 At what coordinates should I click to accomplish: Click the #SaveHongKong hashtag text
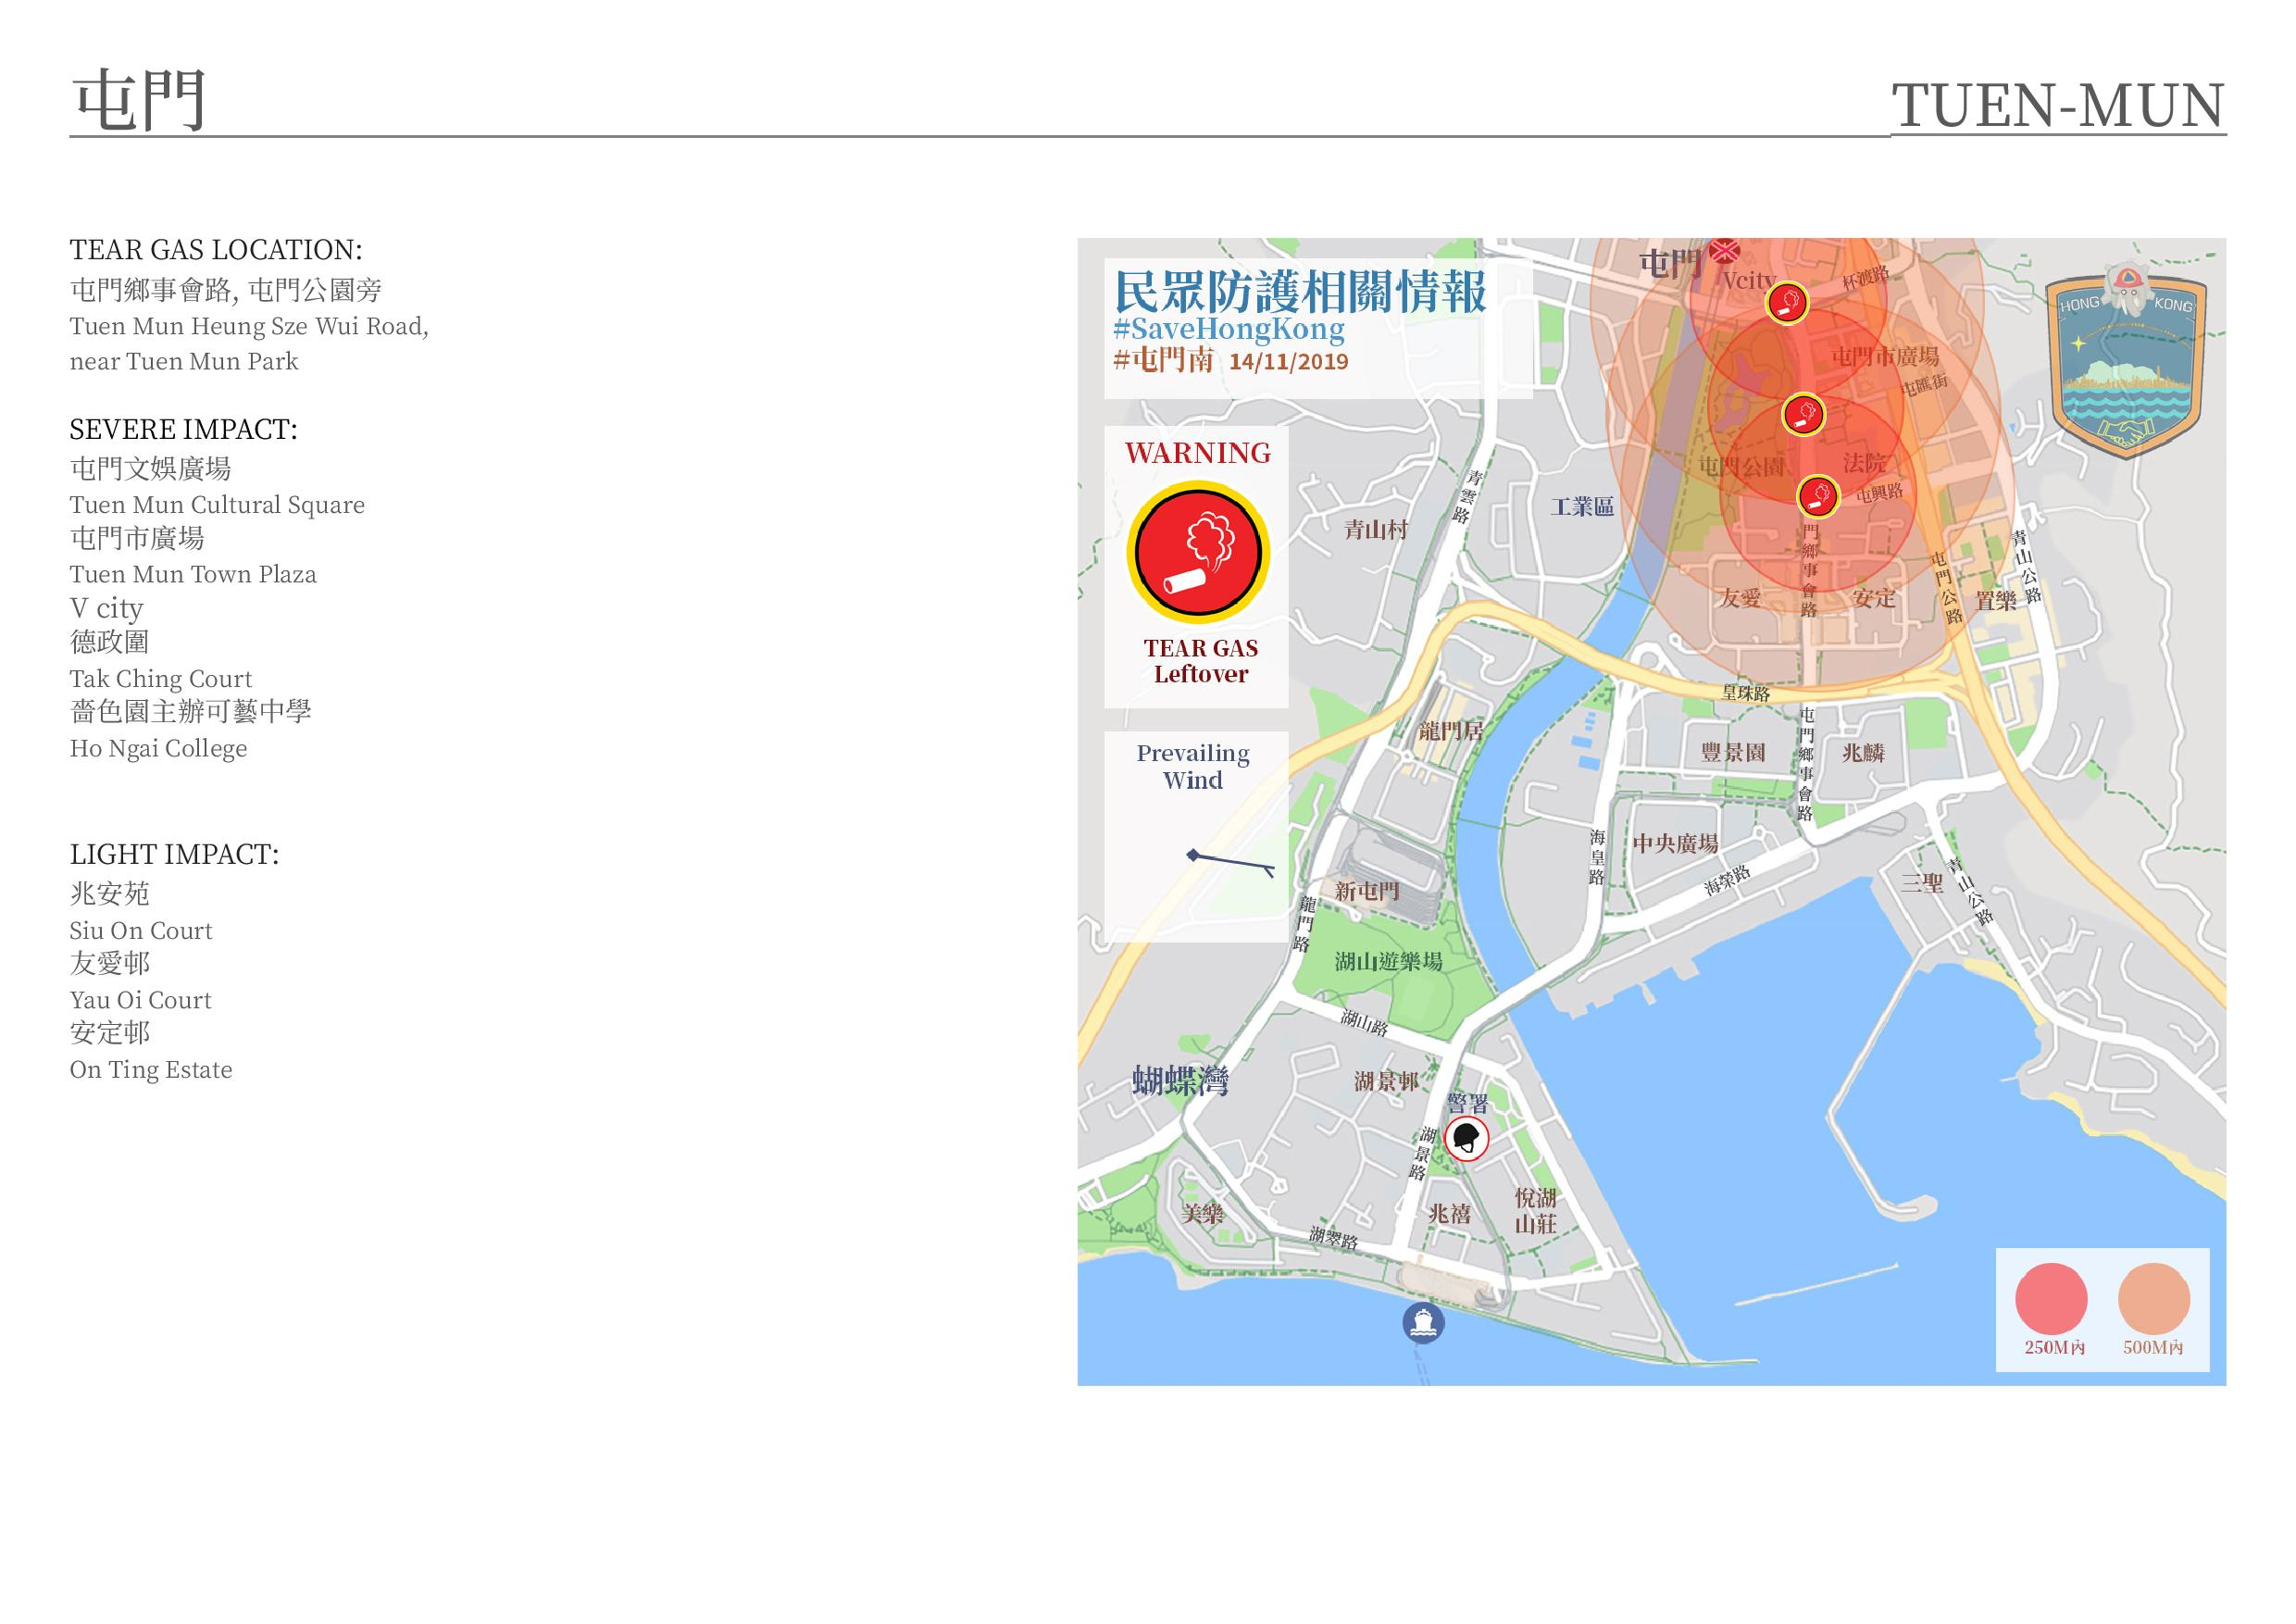1229,329
